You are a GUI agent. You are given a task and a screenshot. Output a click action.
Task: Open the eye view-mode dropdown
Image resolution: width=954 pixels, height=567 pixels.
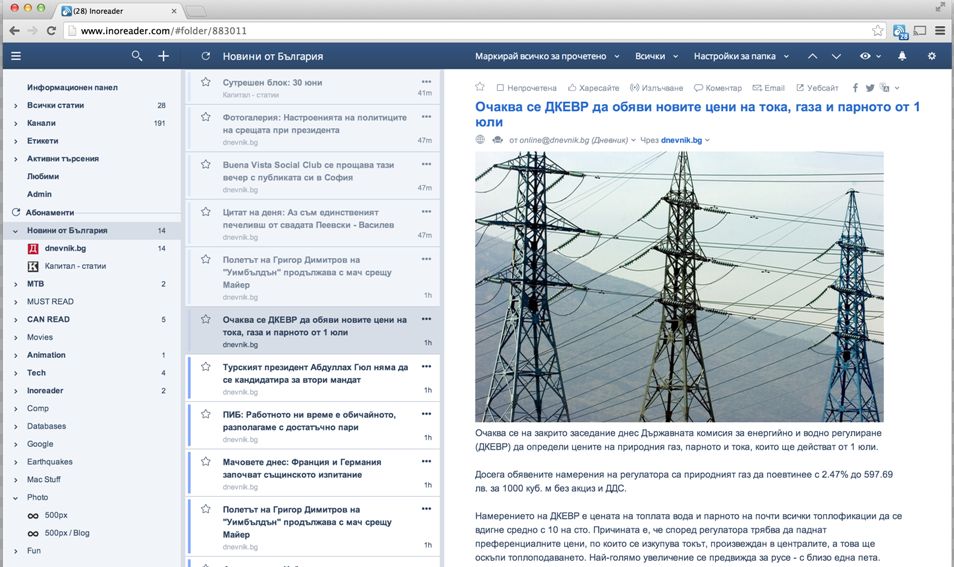click(870, 56)
